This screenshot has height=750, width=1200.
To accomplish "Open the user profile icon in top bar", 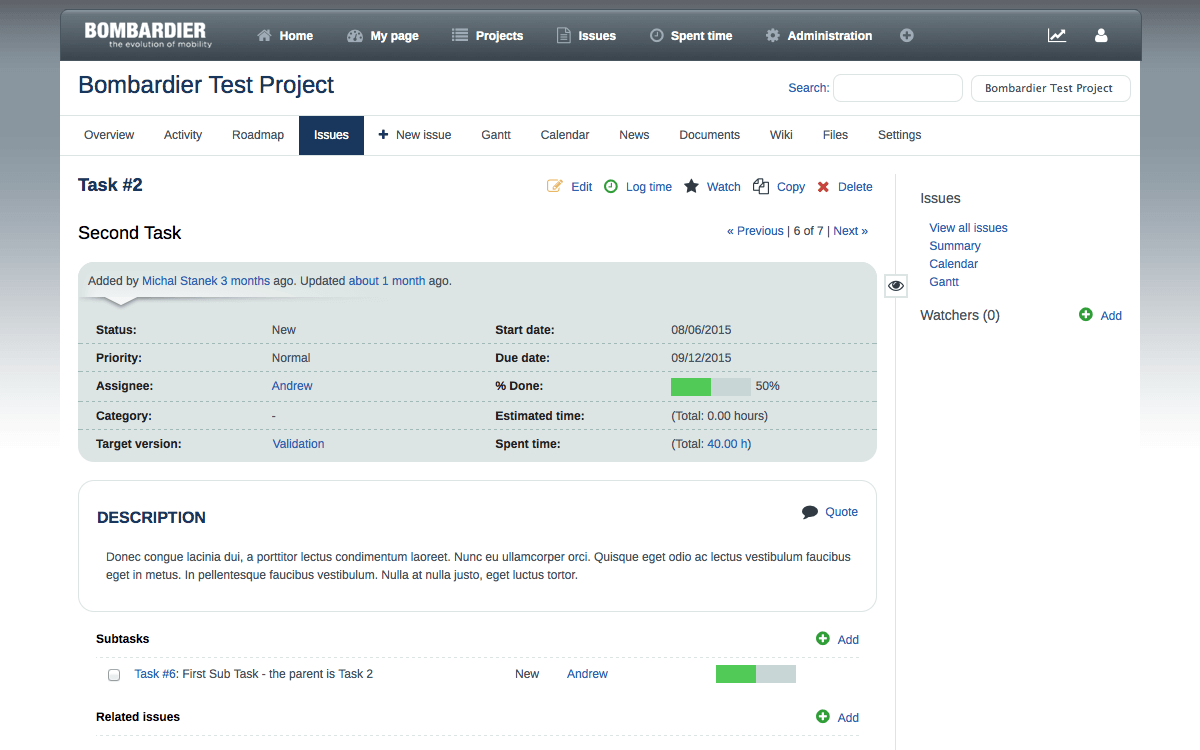I will (x=1101, y=35).
